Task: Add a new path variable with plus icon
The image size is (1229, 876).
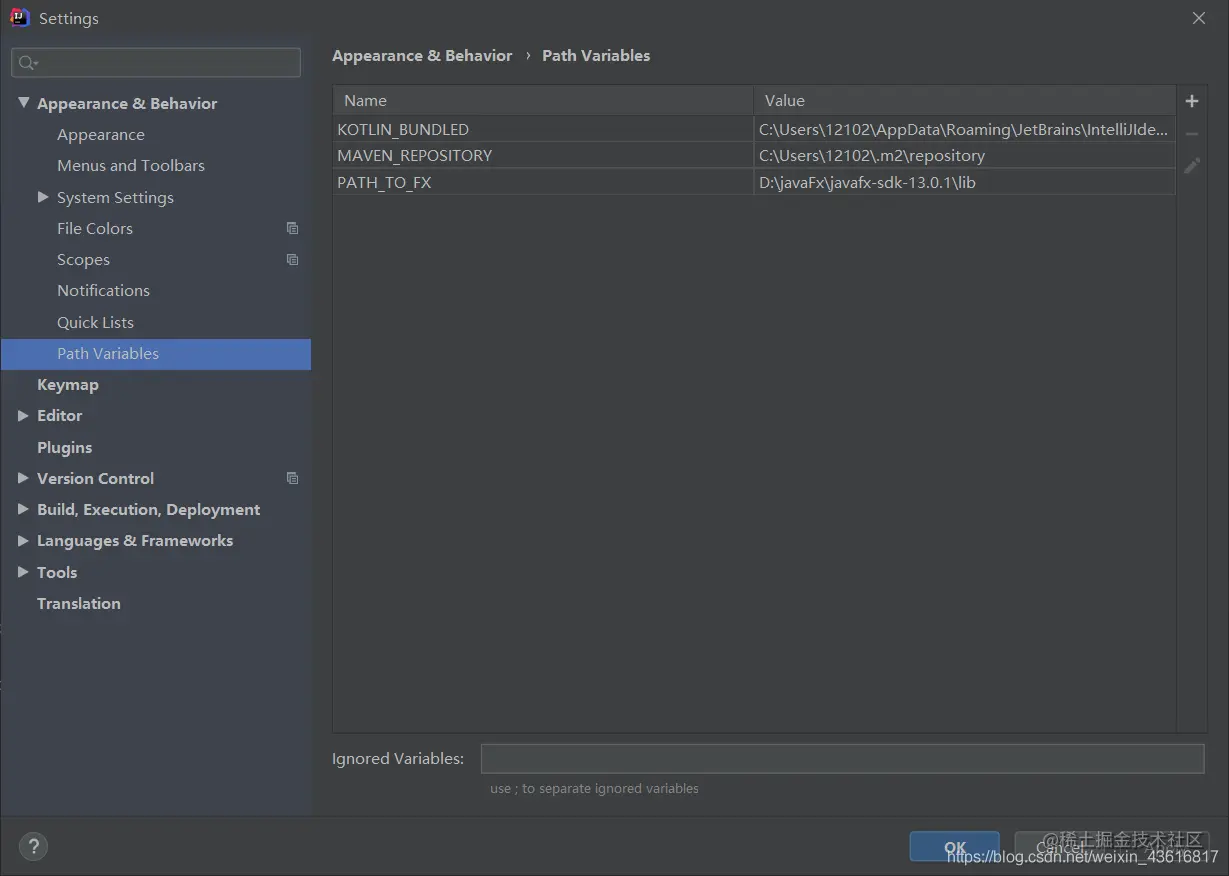Action: point(1191,101)
